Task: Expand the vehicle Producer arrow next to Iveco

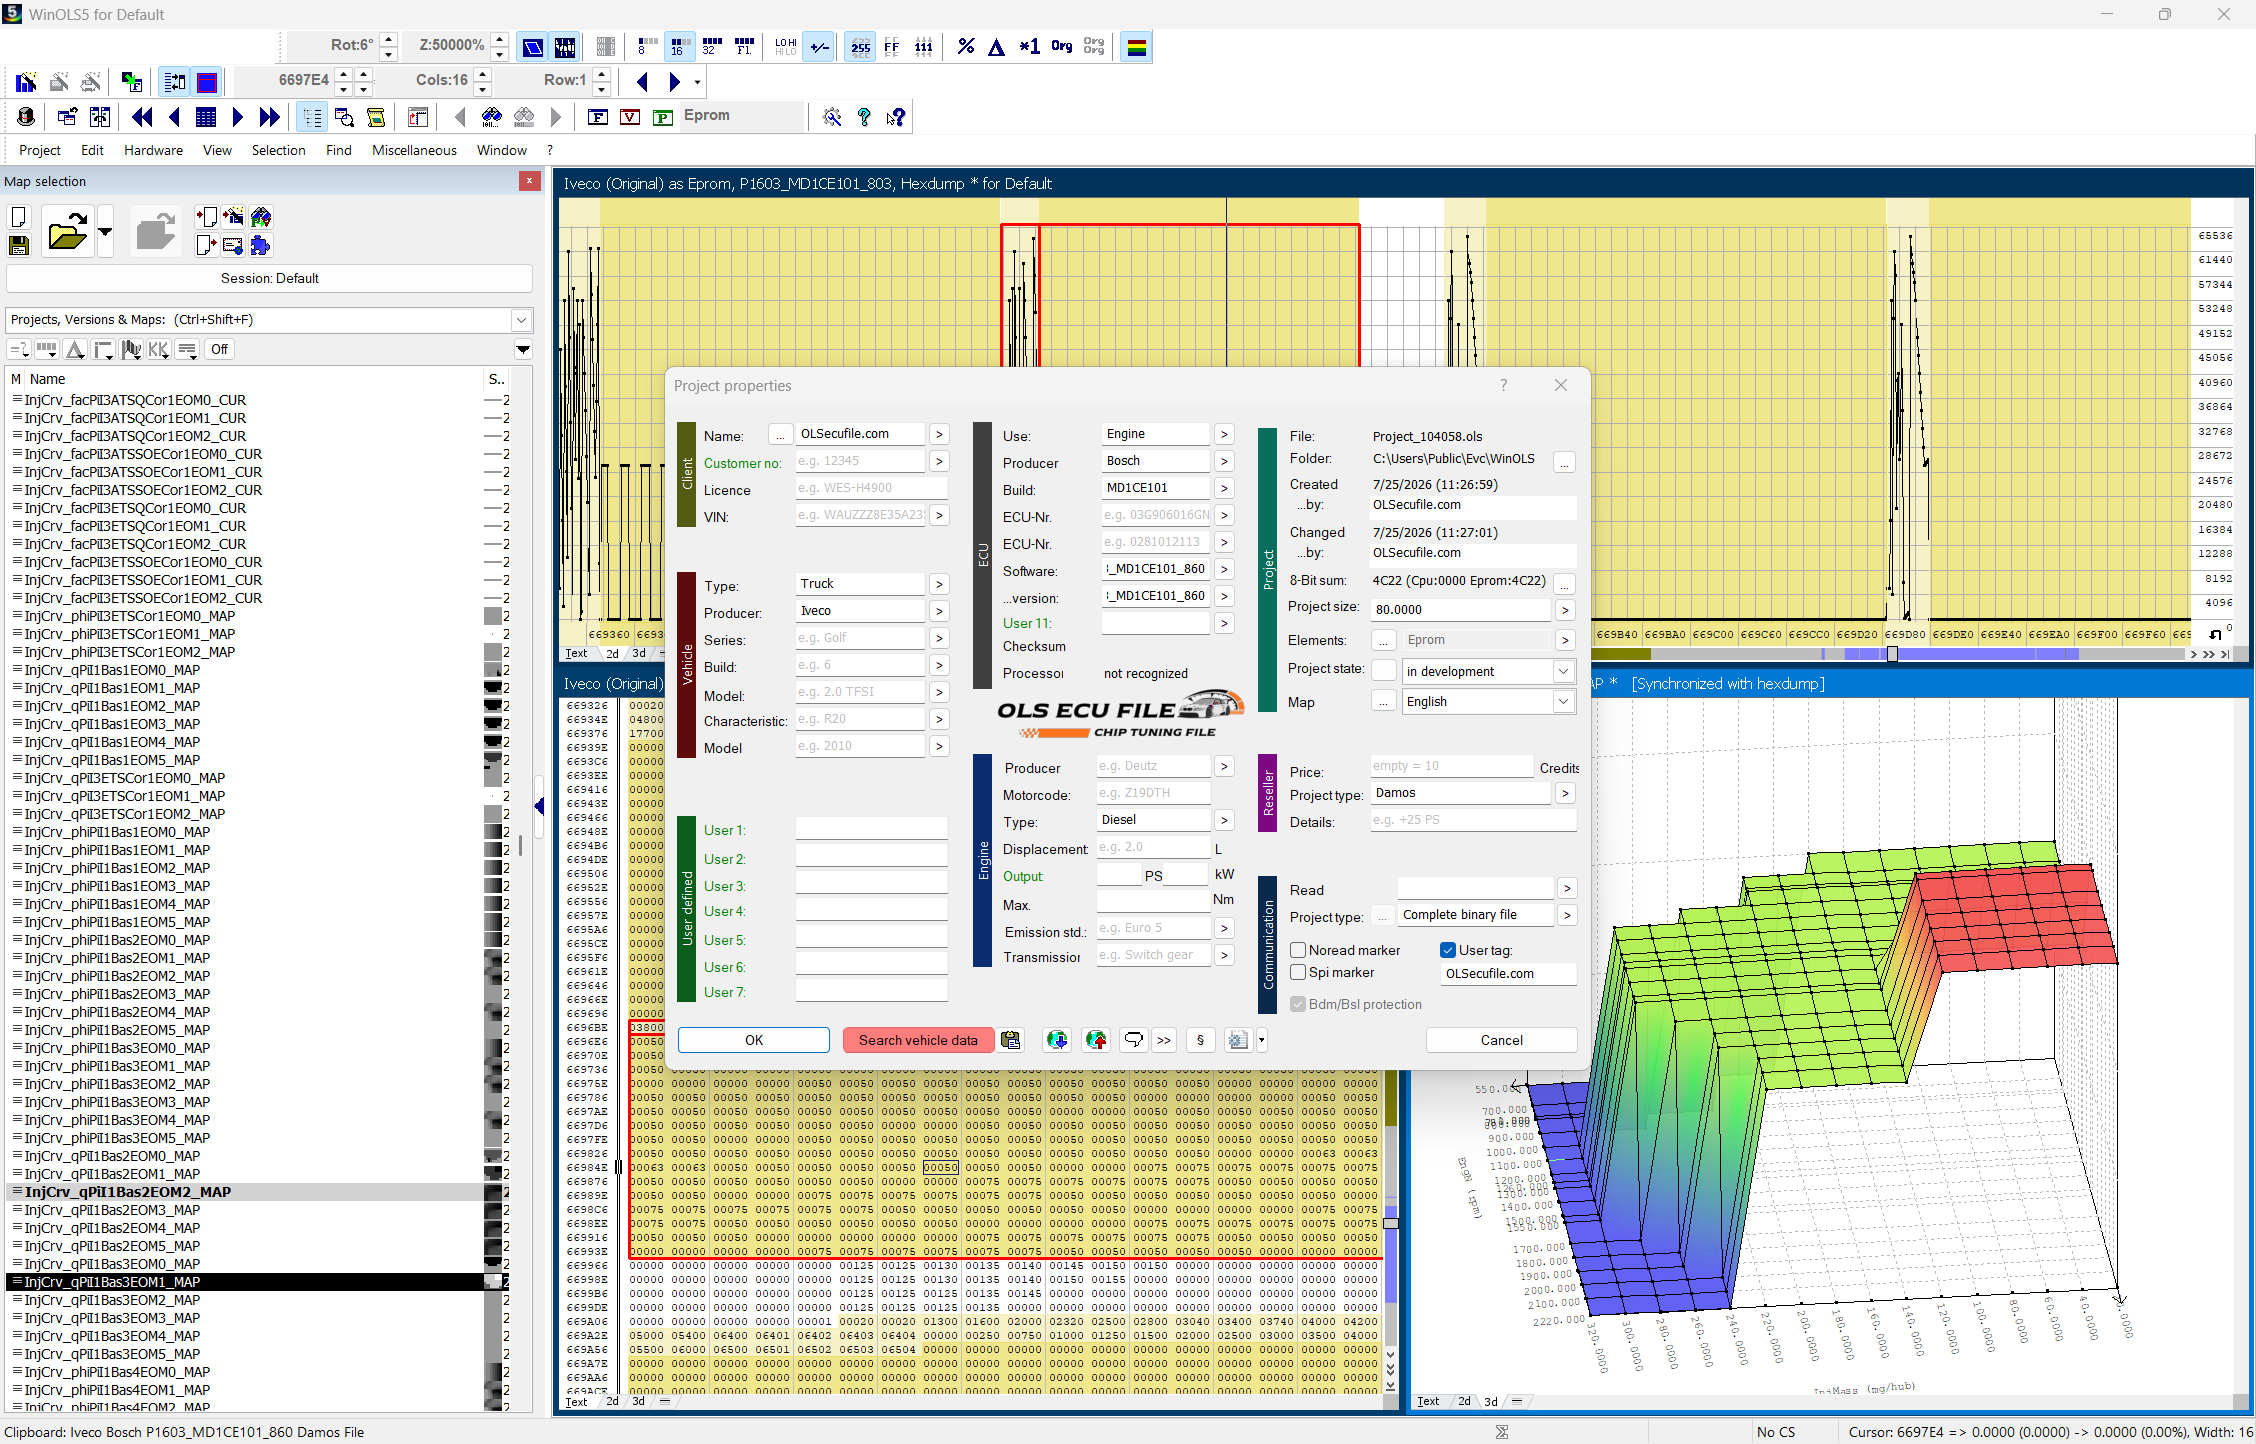Action: pos(938,611)
